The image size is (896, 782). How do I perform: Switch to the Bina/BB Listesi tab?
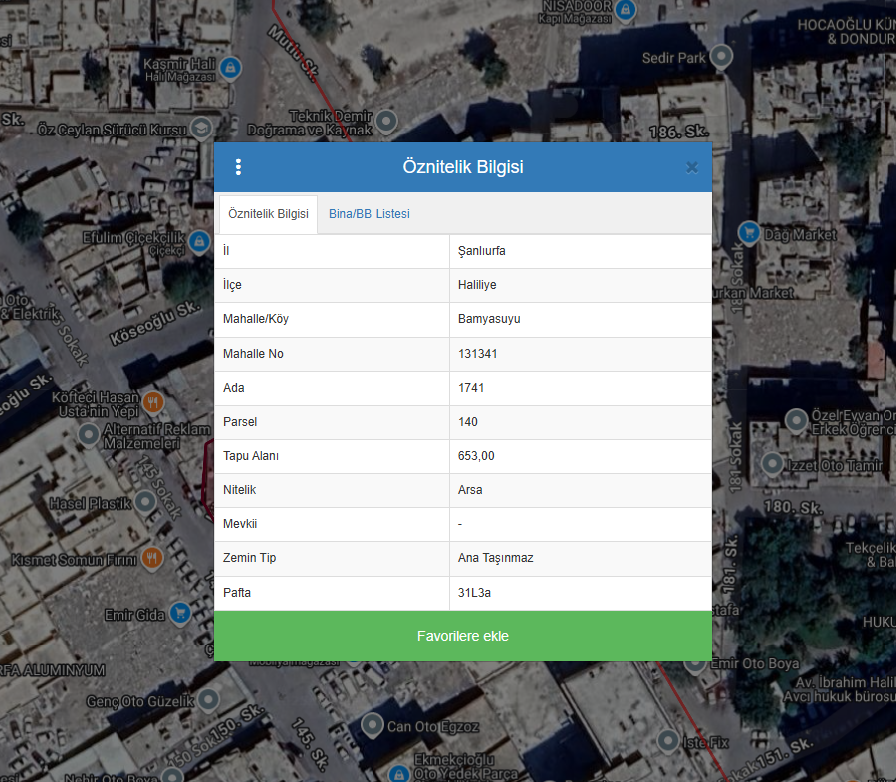coord(369,214)
